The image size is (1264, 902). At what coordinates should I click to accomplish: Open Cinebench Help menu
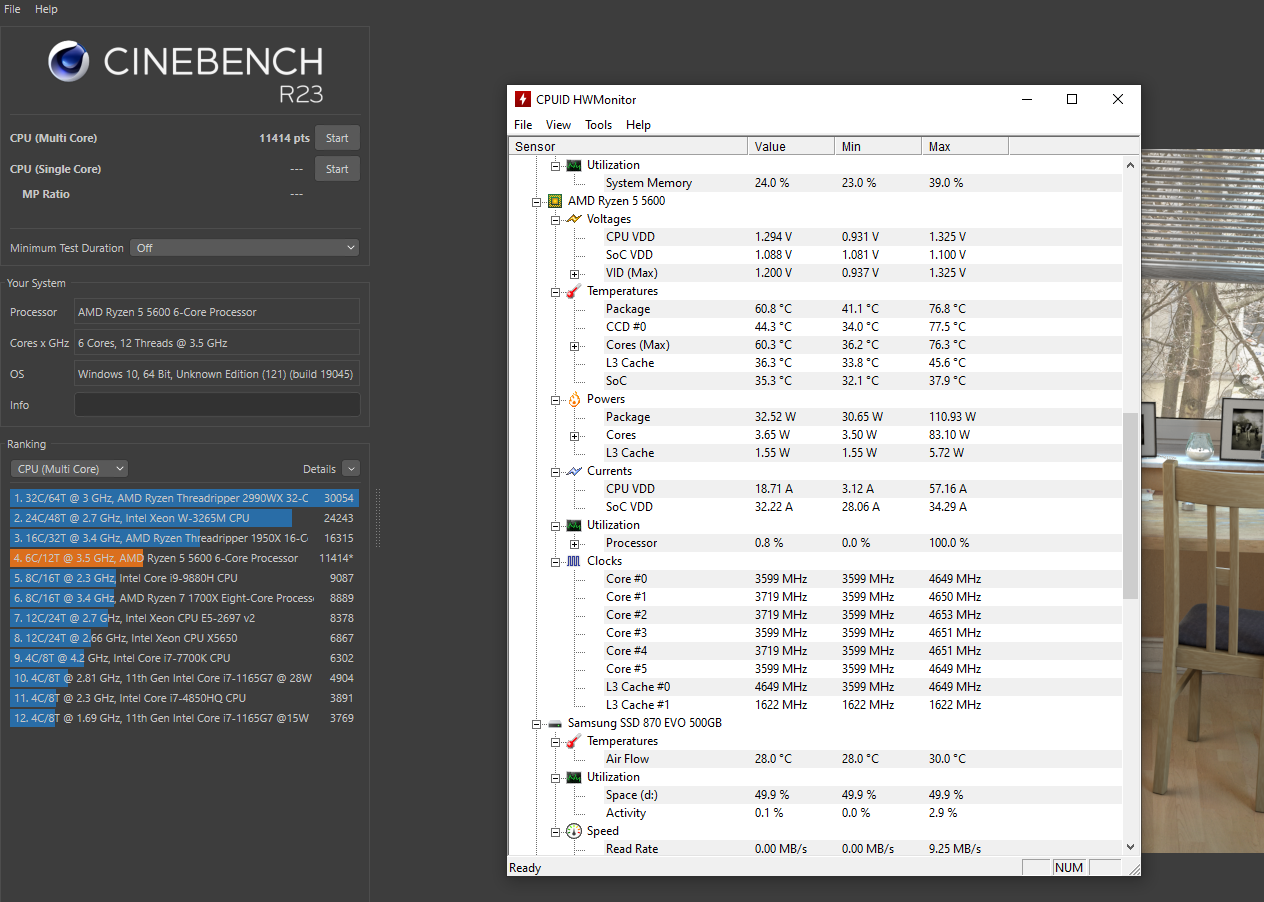pos(46,9)
